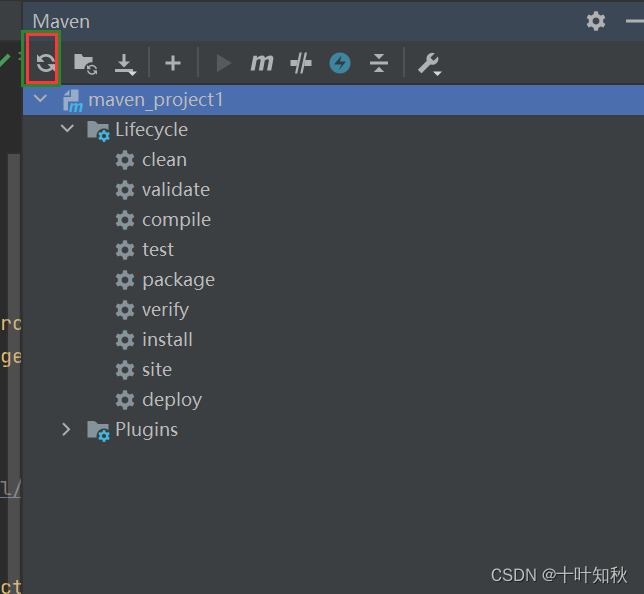Download sources and documentation icon
The image size is (644, 594).
pos(125,64)
